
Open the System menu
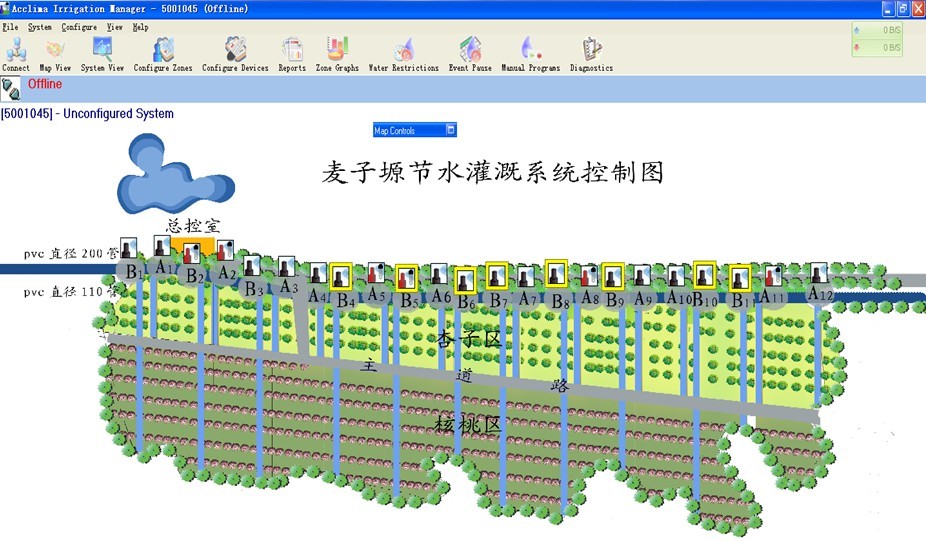[40, 27]
